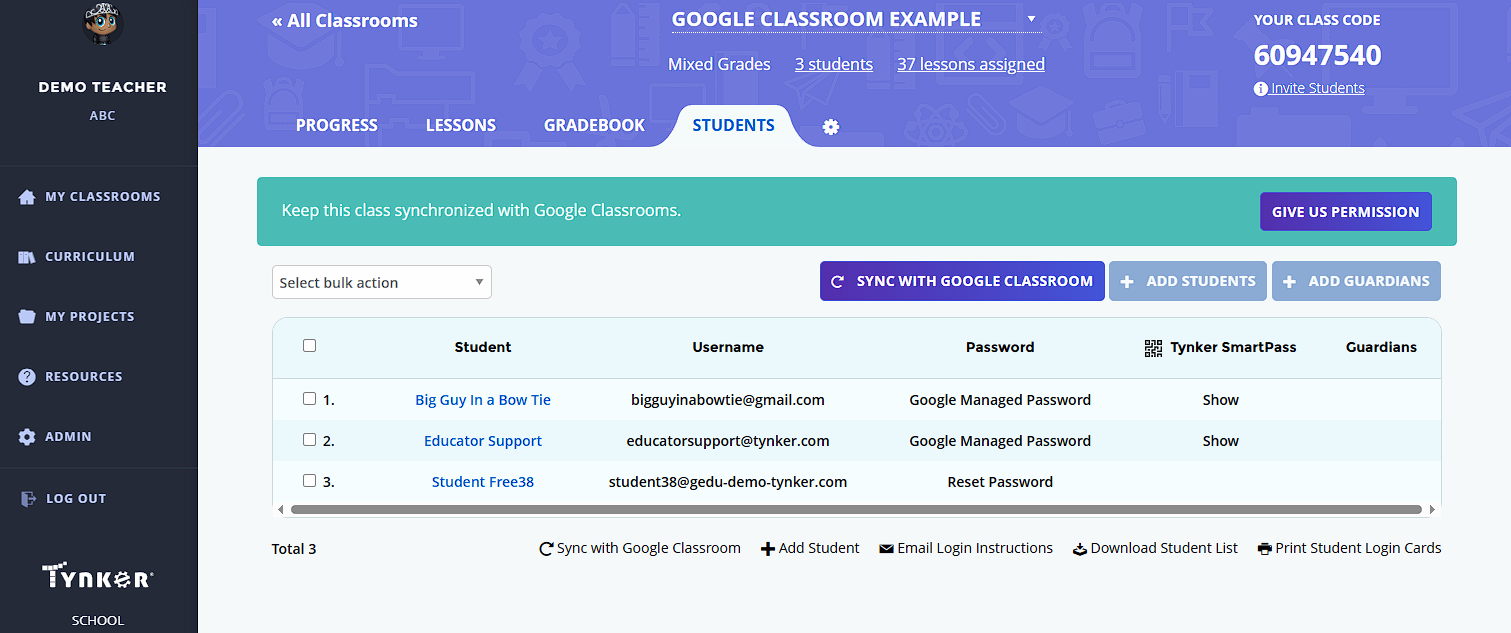Click the sync icon in footer links
This screenshot has height=633, width=1511.
[x=546, y=548]
